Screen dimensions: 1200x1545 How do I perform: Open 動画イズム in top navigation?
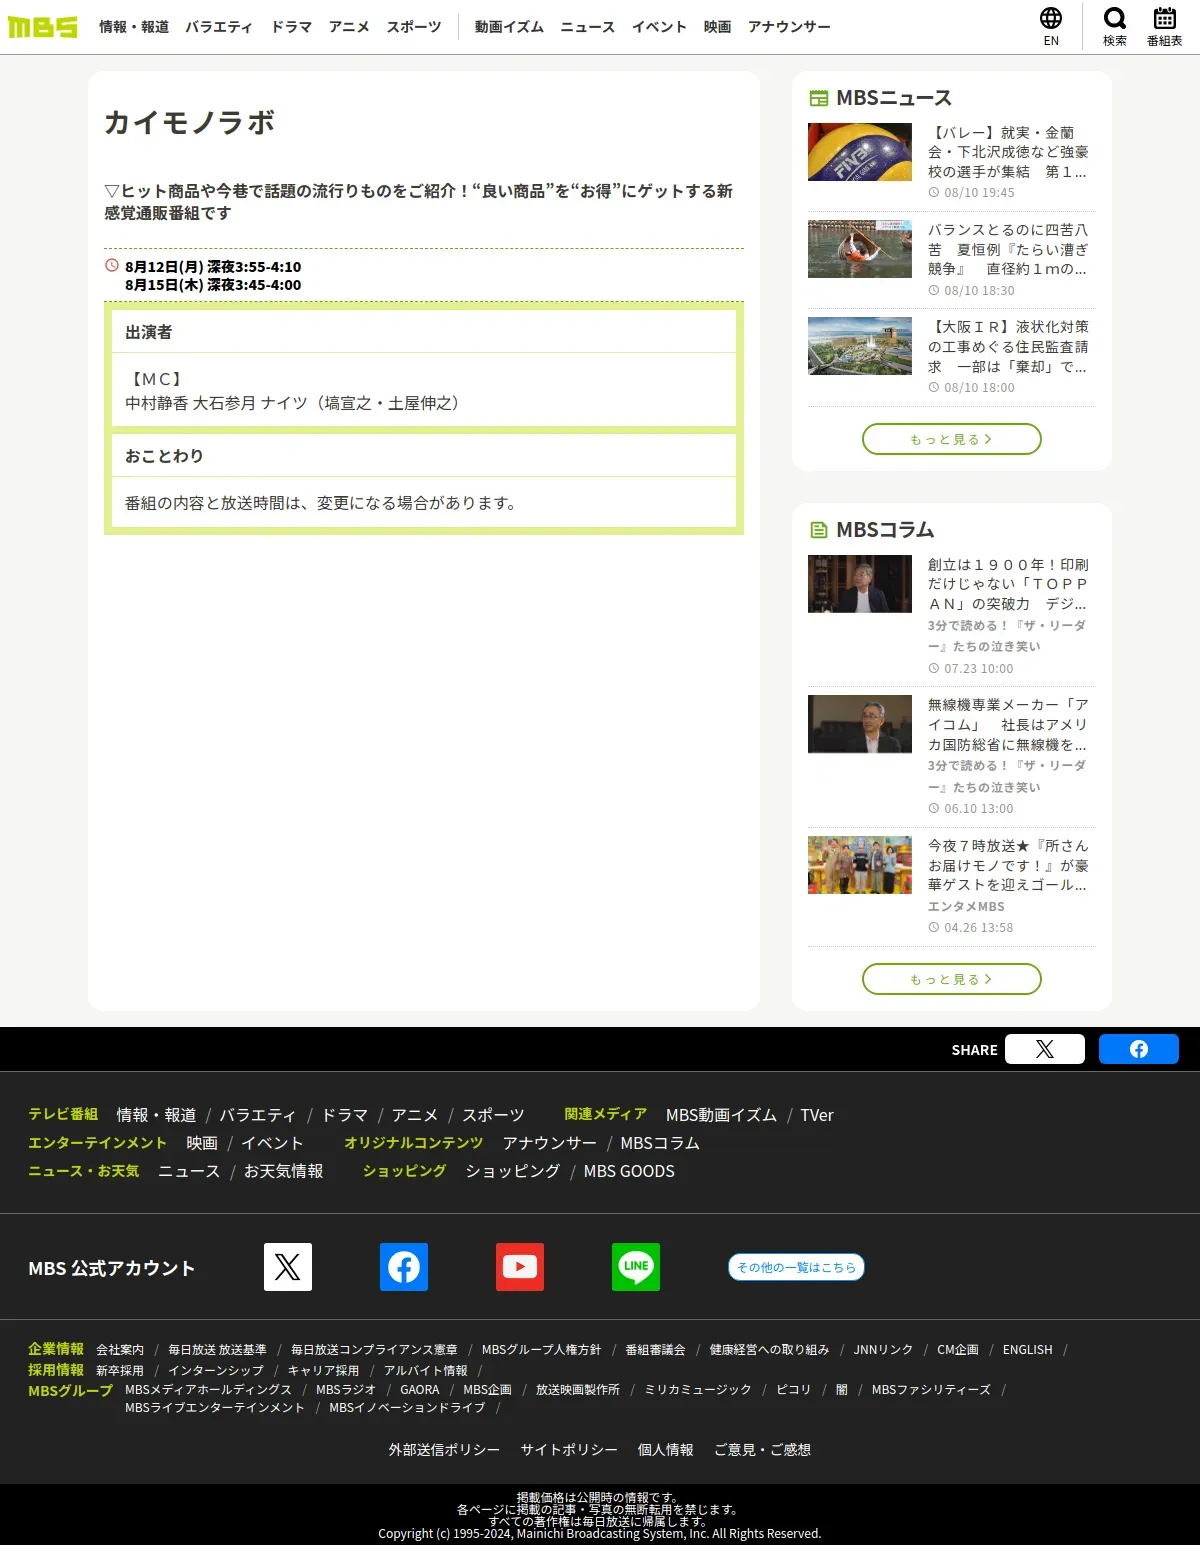[509, 27]
